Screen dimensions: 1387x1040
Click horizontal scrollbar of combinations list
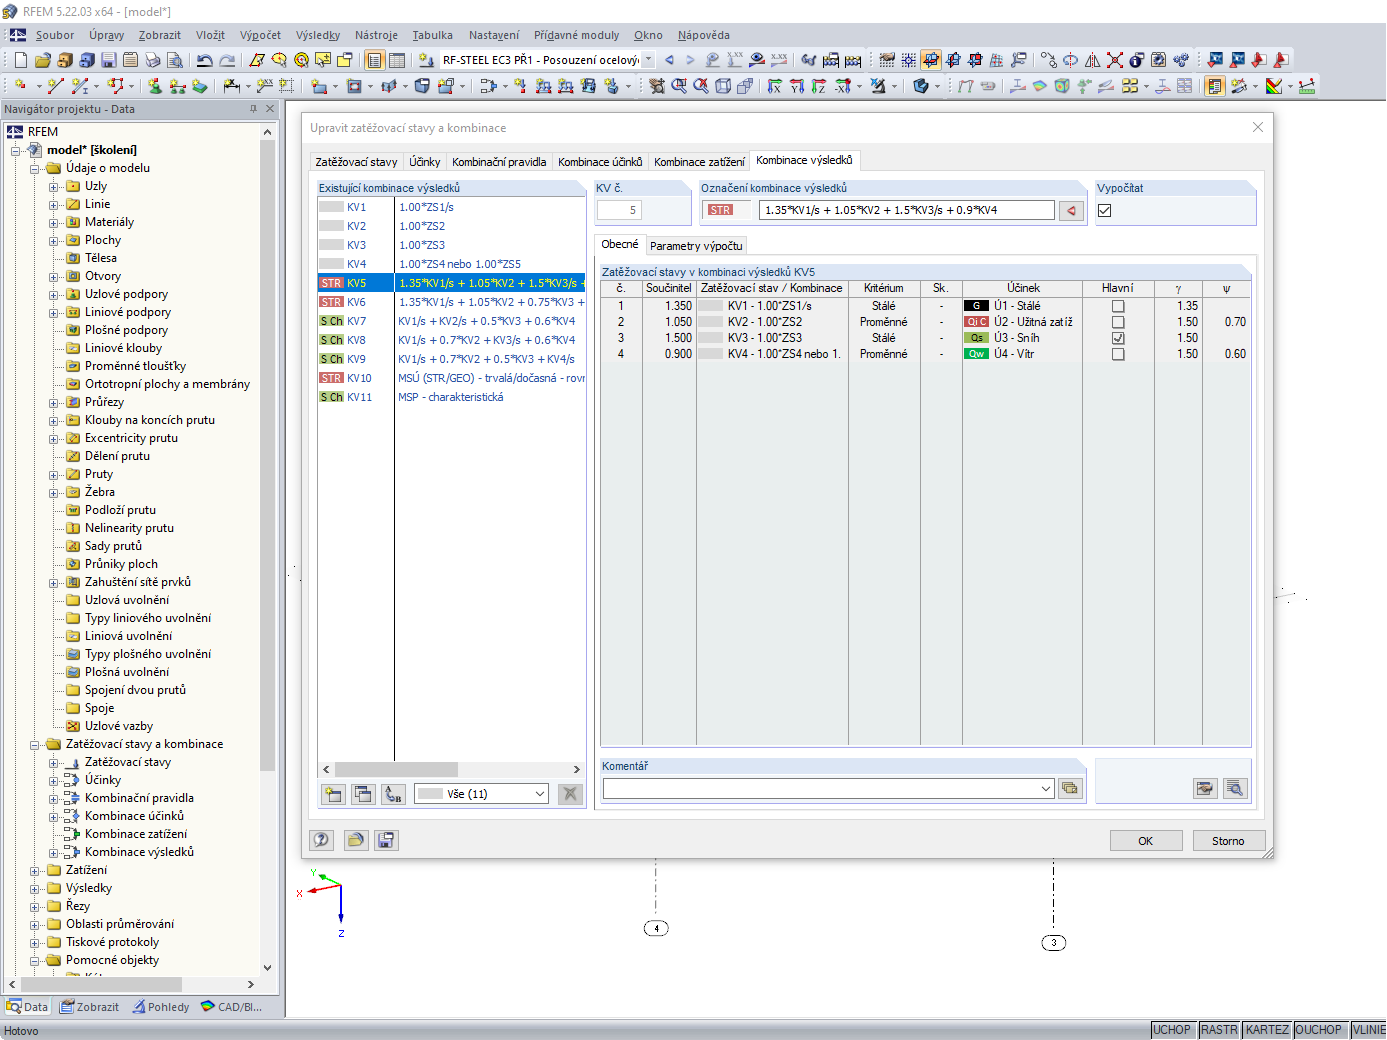451,769
